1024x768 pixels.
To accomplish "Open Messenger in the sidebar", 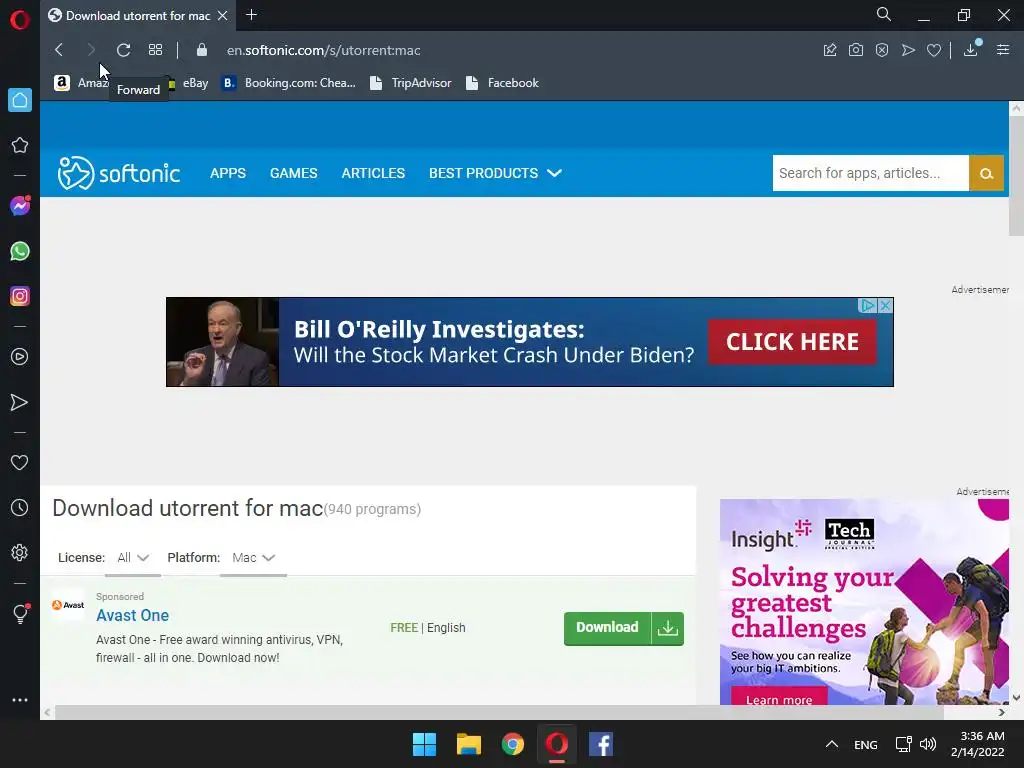I will coord(20,206).
